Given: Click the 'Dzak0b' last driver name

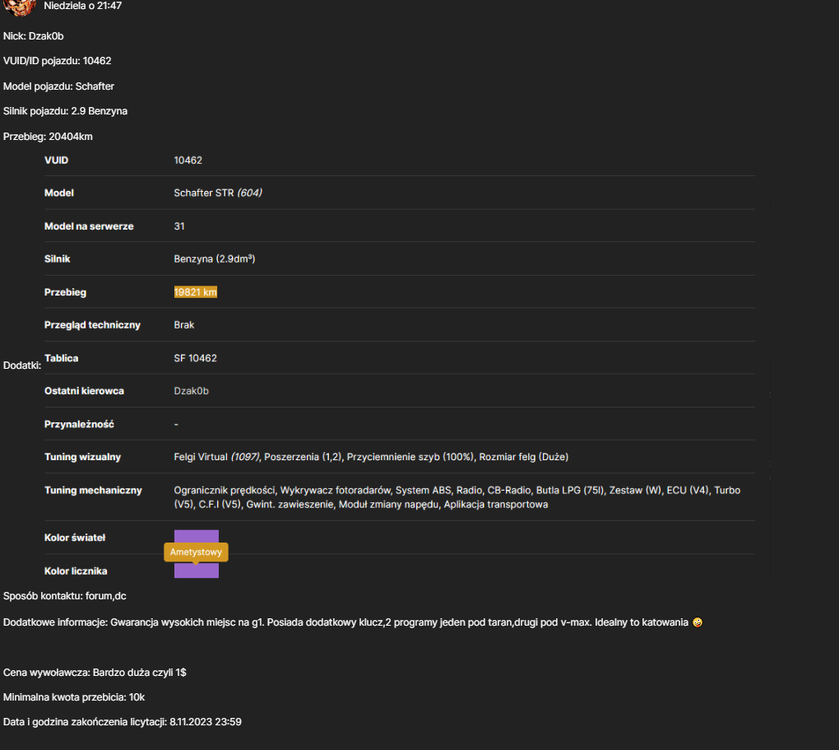Looking at the screenshot, I should (191, 391).
